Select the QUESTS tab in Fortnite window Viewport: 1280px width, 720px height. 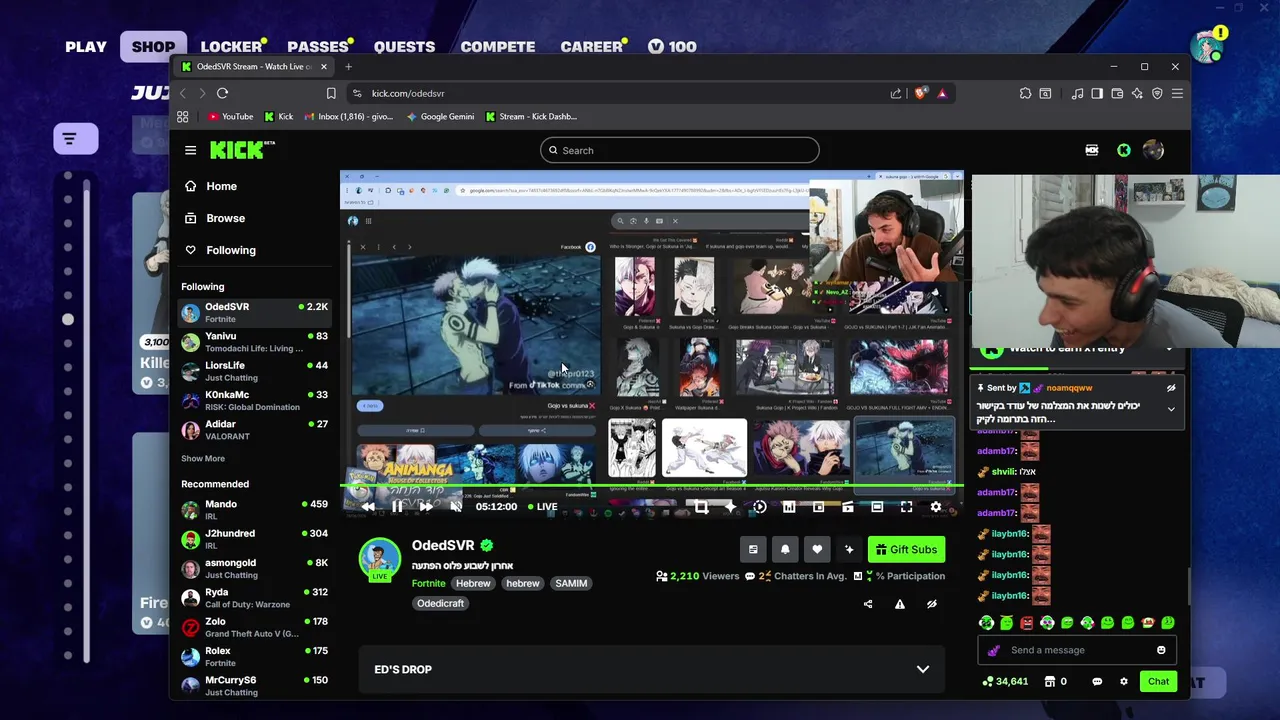click(404, 46)
